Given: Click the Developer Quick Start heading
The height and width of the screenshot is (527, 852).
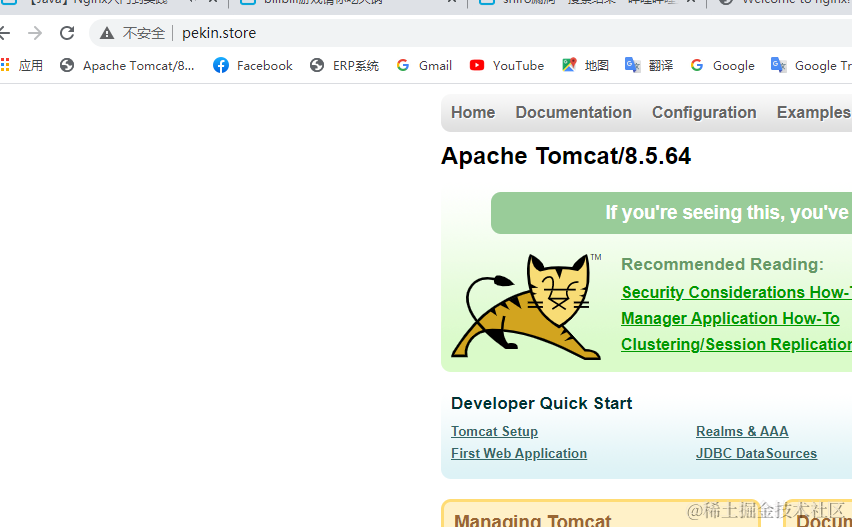Looking at the screenshot, I should pos(542,404).
